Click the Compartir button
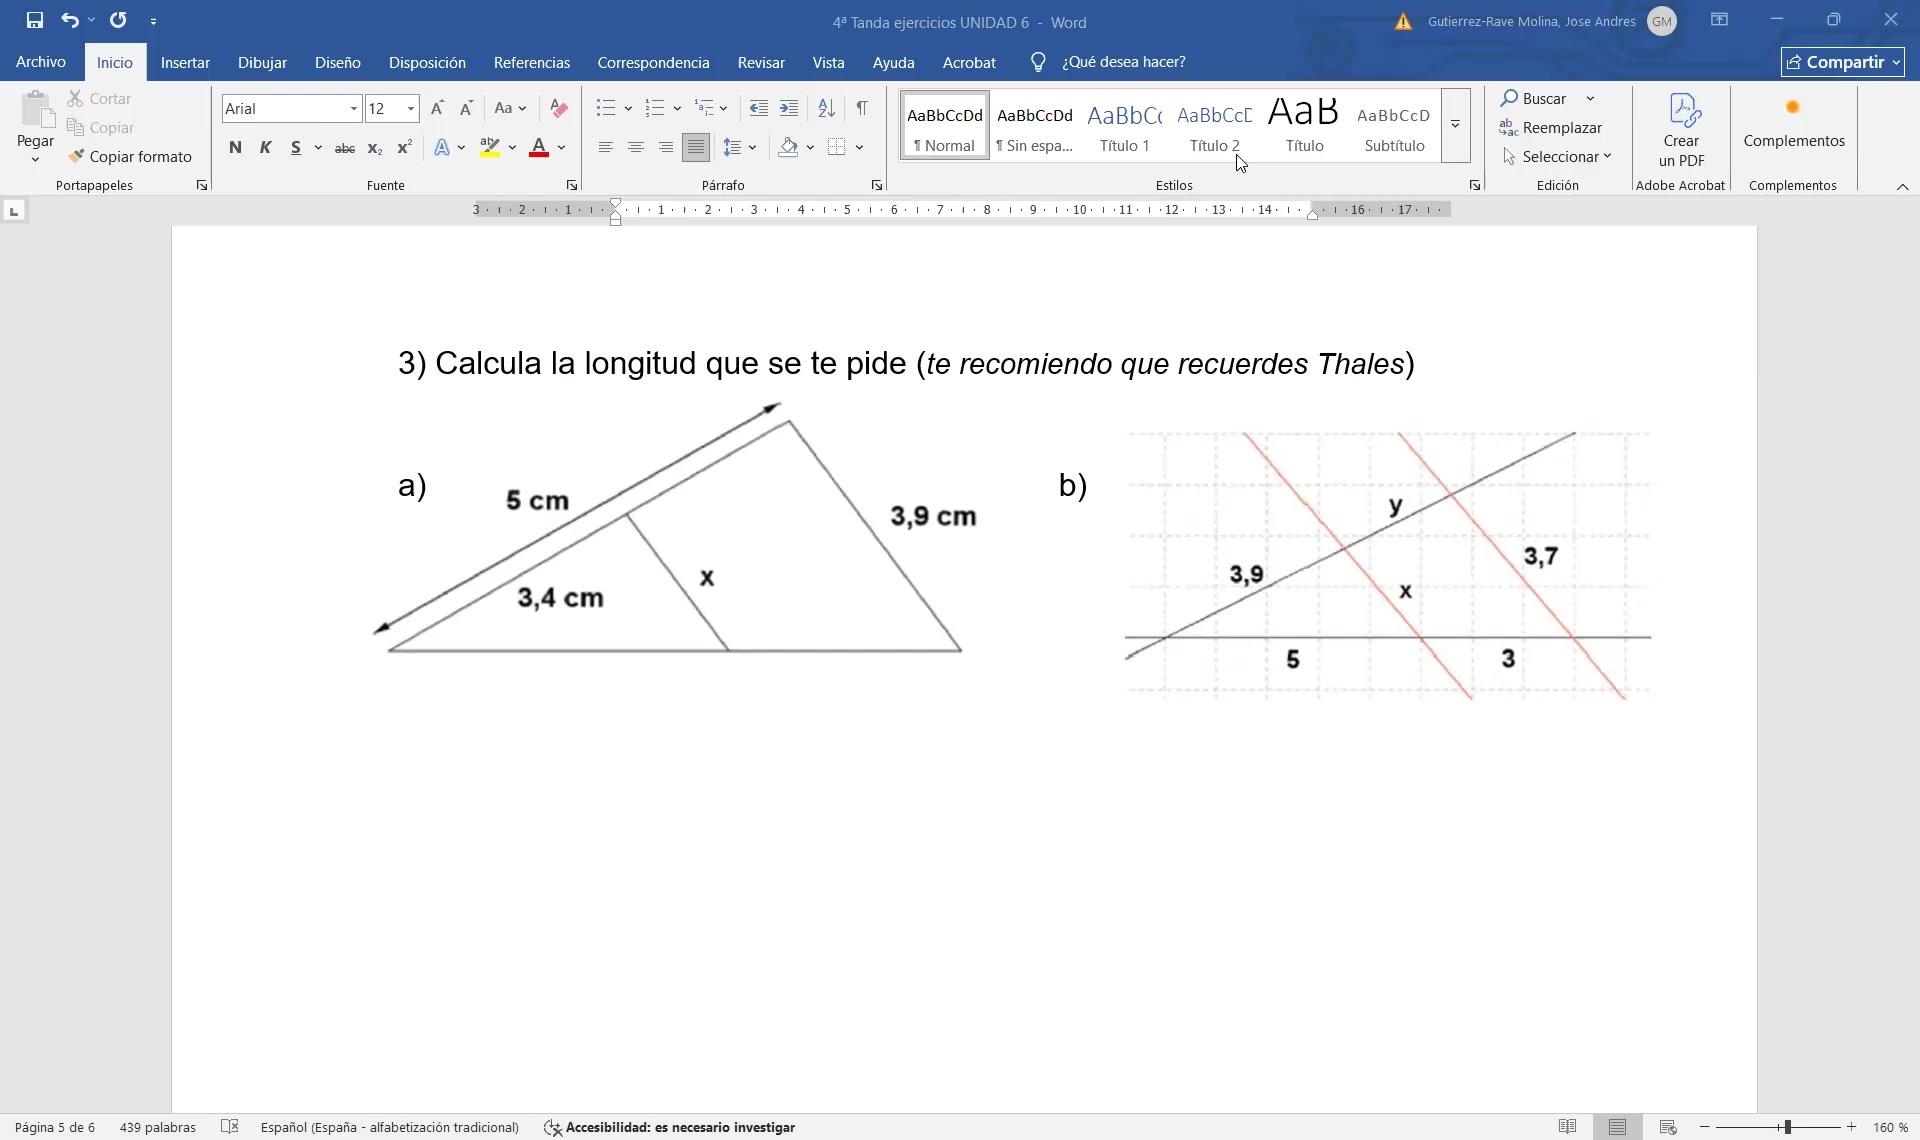The width and height of the screenshot is (1920, 1140). tap(1841, 62)
